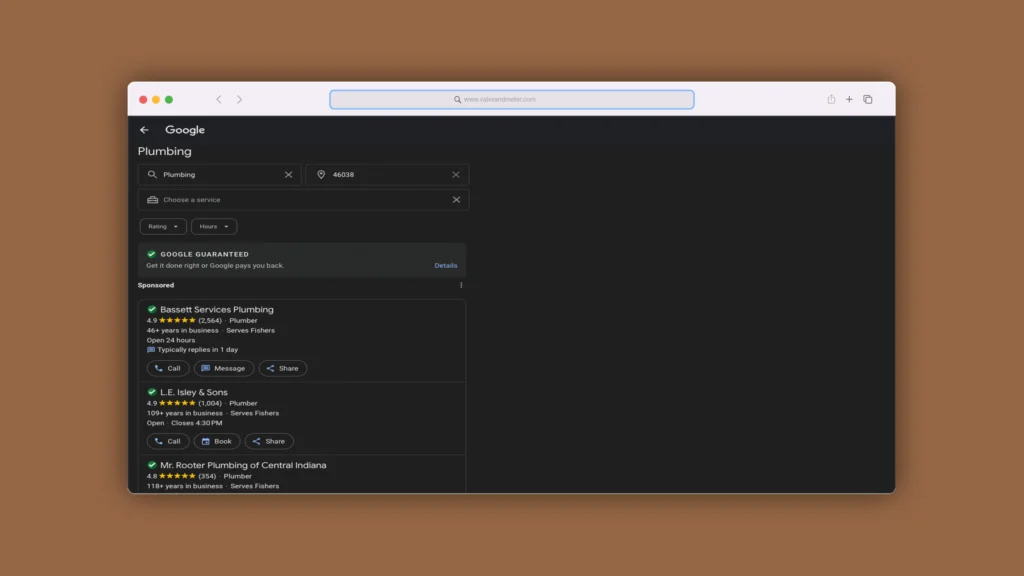Open the Rating filter dropdown
Screen dimensions: 1024x576
tap(163, 227)
